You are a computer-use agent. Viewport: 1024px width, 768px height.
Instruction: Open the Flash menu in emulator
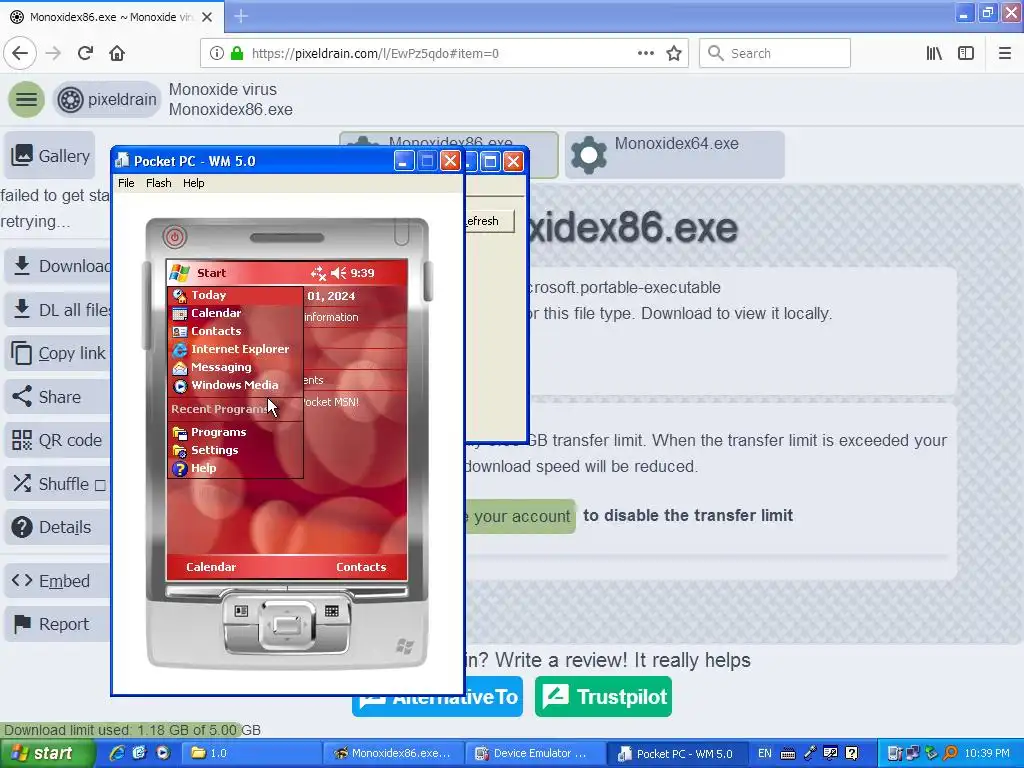159,183
